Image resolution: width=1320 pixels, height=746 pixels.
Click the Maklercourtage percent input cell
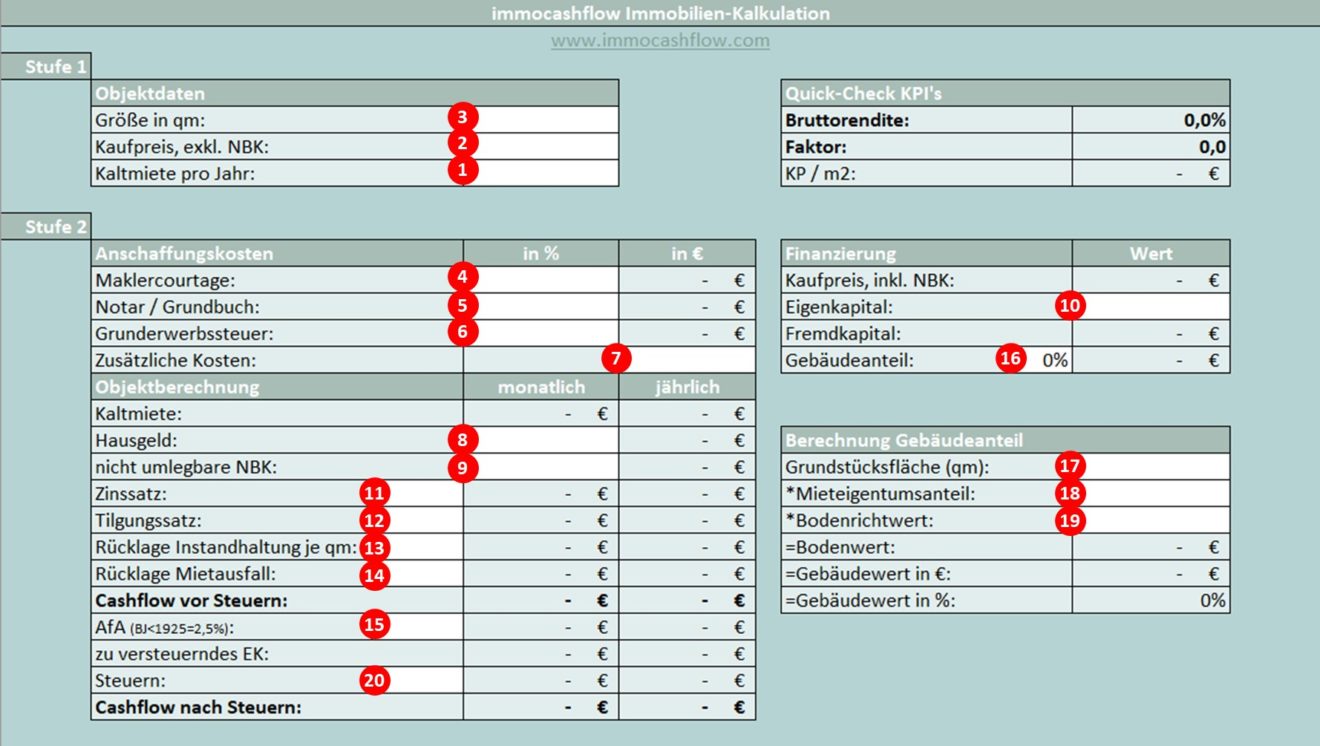click(541, 281)
